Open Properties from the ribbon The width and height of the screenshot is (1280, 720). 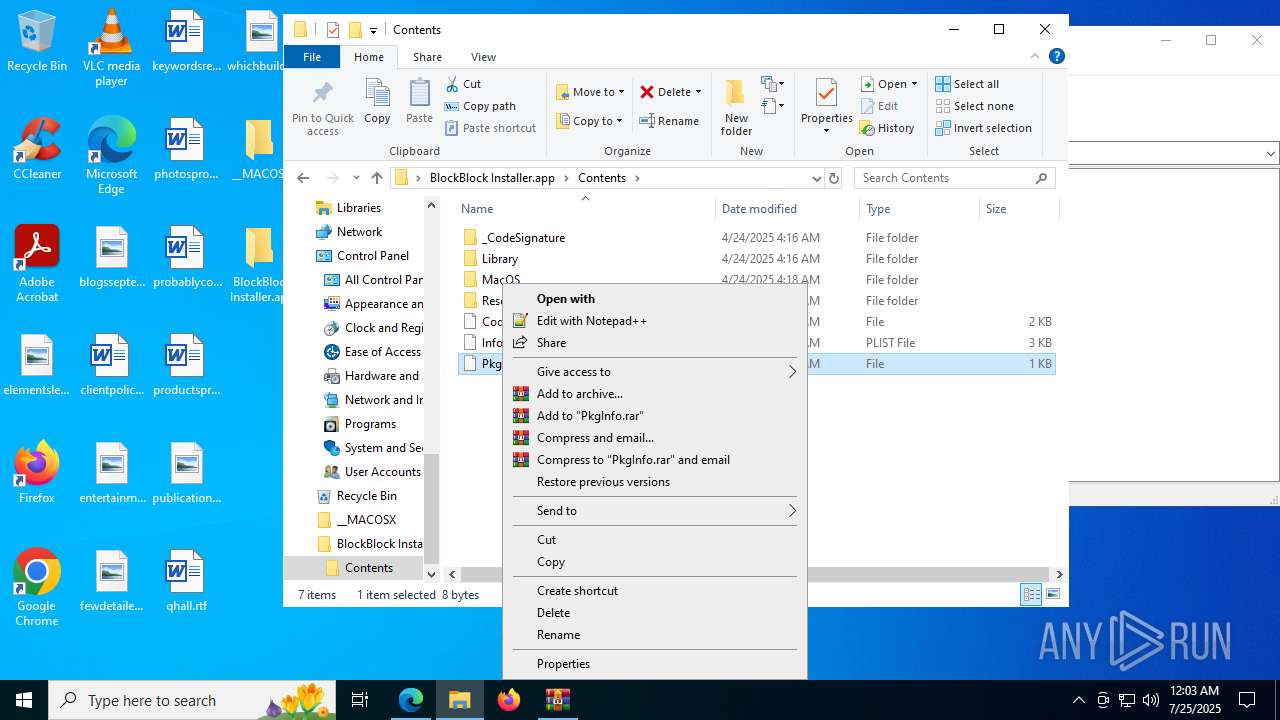point(826,107)
